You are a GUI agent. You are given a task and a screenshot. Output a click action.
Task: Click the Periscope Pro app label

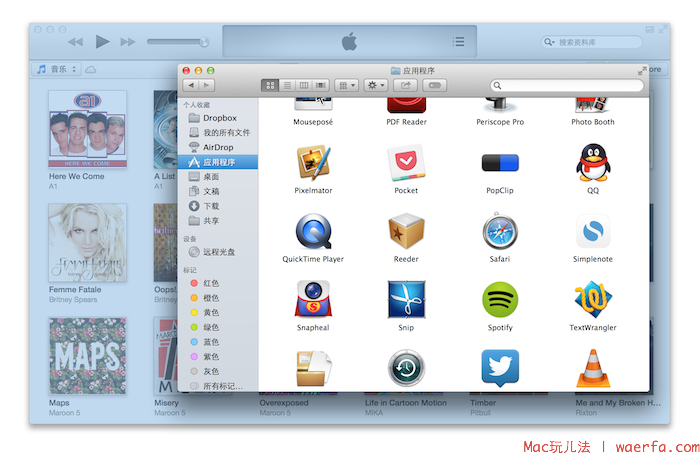500,122
